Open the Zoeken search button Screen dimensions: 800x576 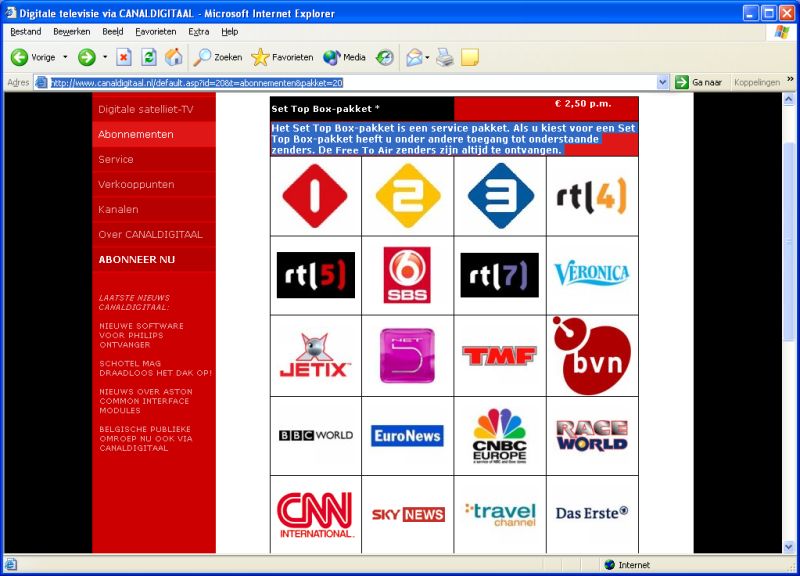coord(218,57)
